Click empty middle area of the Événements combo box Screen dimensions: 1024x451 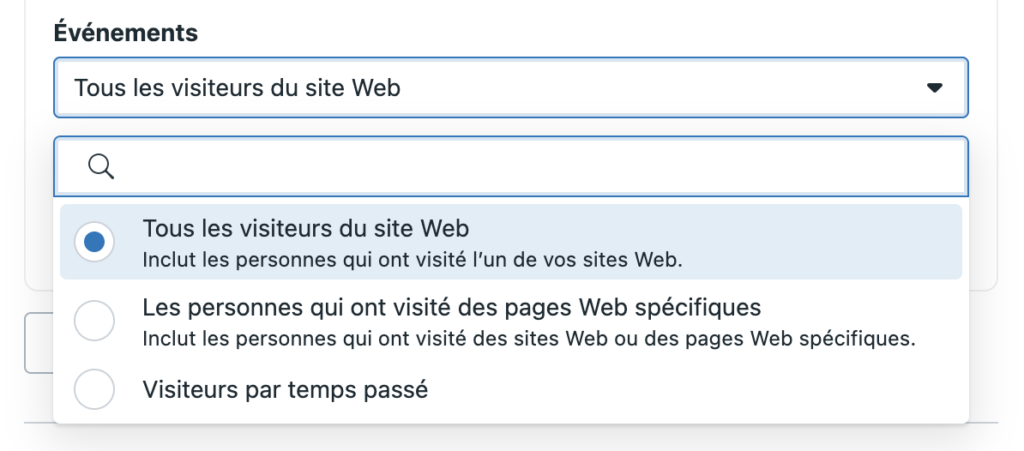click(650, 88)
